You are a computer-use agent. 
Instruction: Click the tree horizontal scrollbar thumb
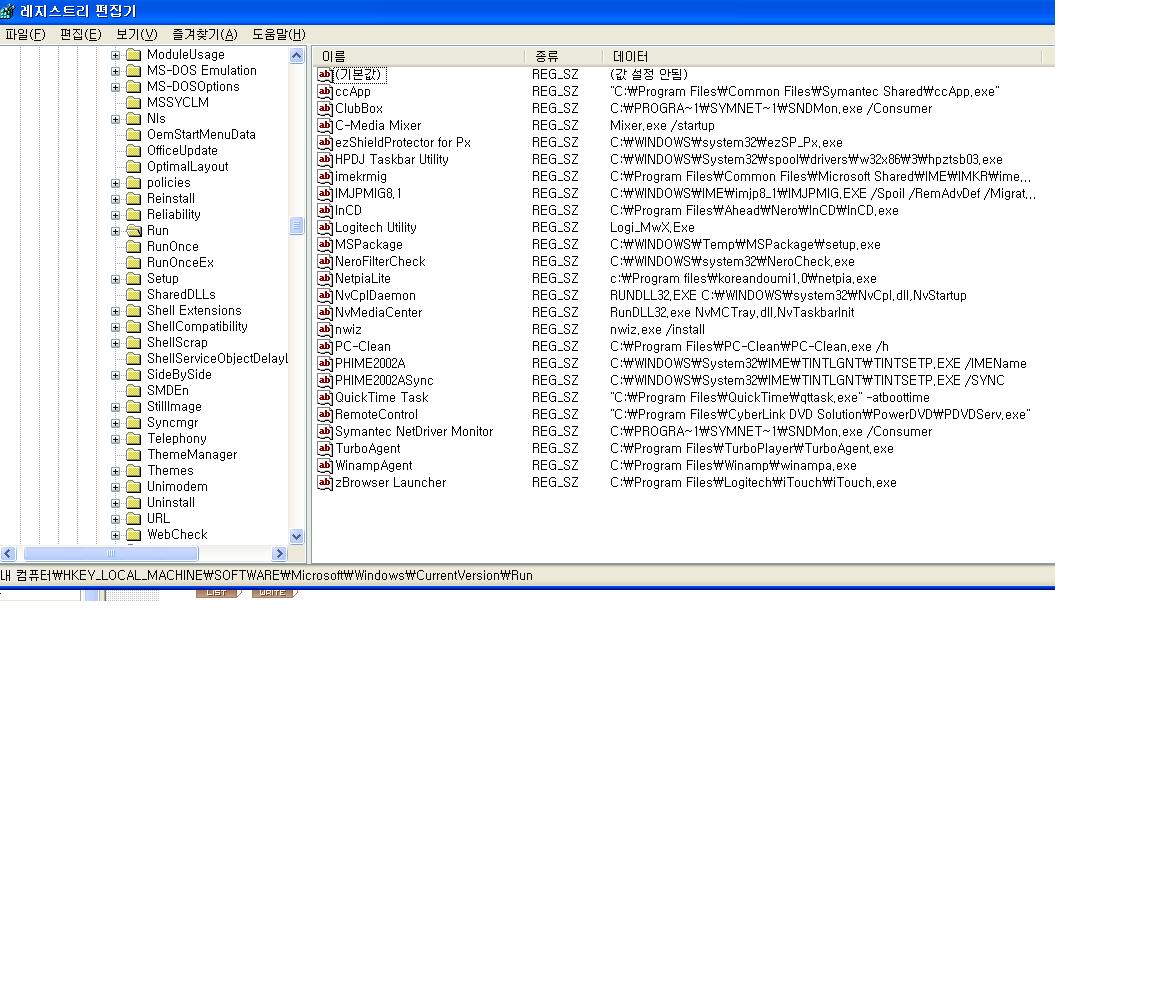[x=111, y=553]
